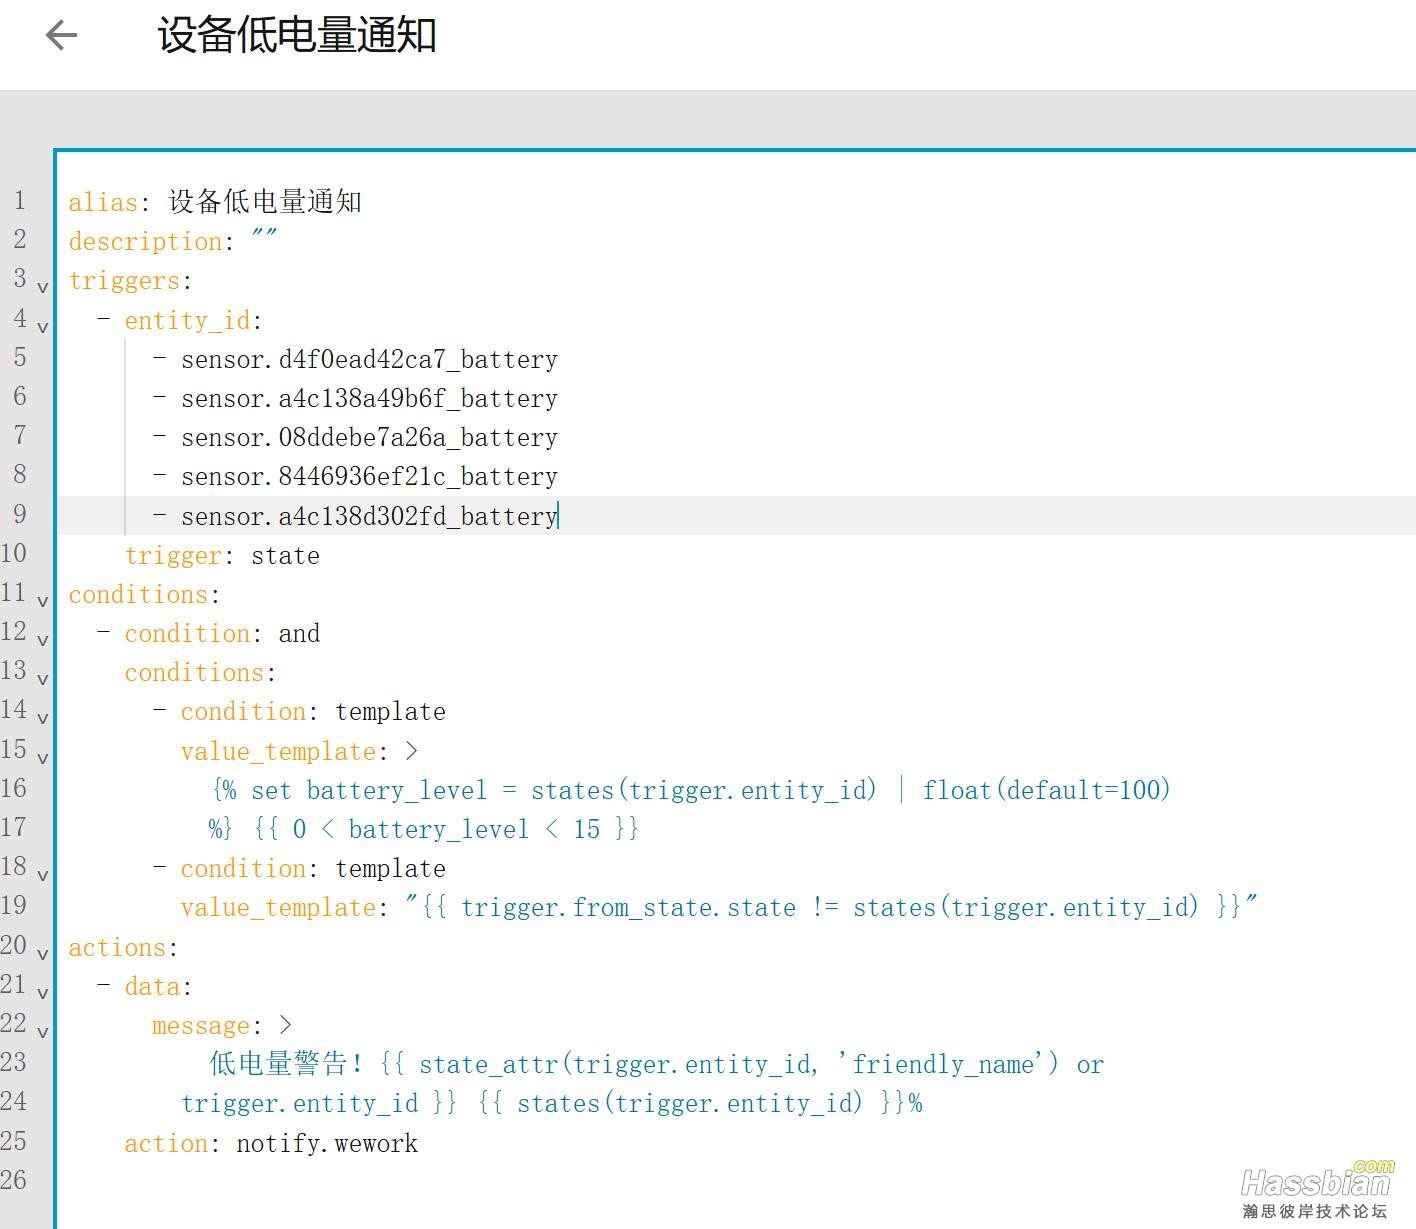
Task: Fold second template condition on line 18
Action: pos(42,875)
